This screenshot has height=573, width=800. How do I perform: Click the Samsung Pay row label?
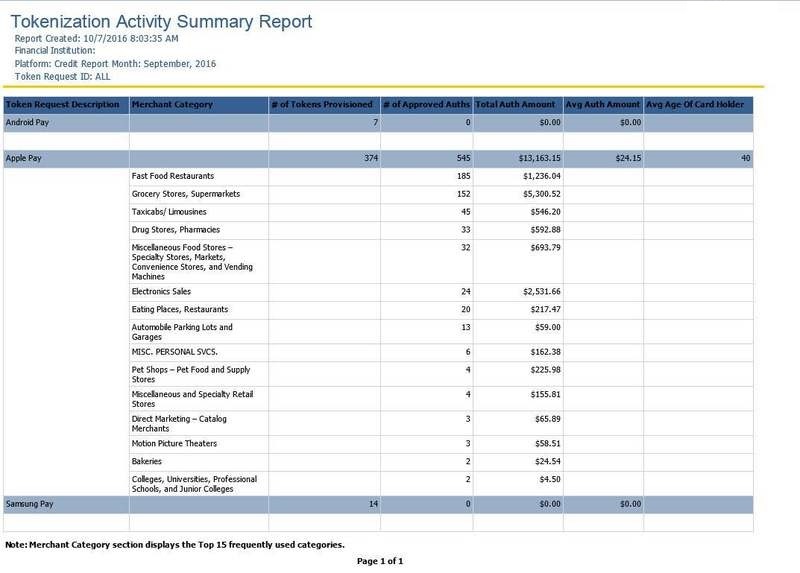(x=30, y=504)
